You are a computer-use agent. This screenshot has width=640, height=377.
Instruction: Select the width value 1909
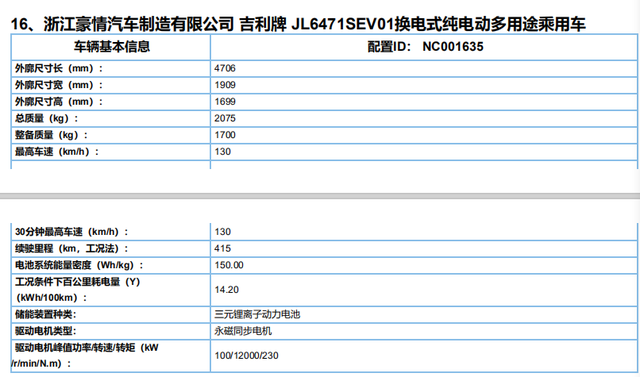[x=225, y=85]
